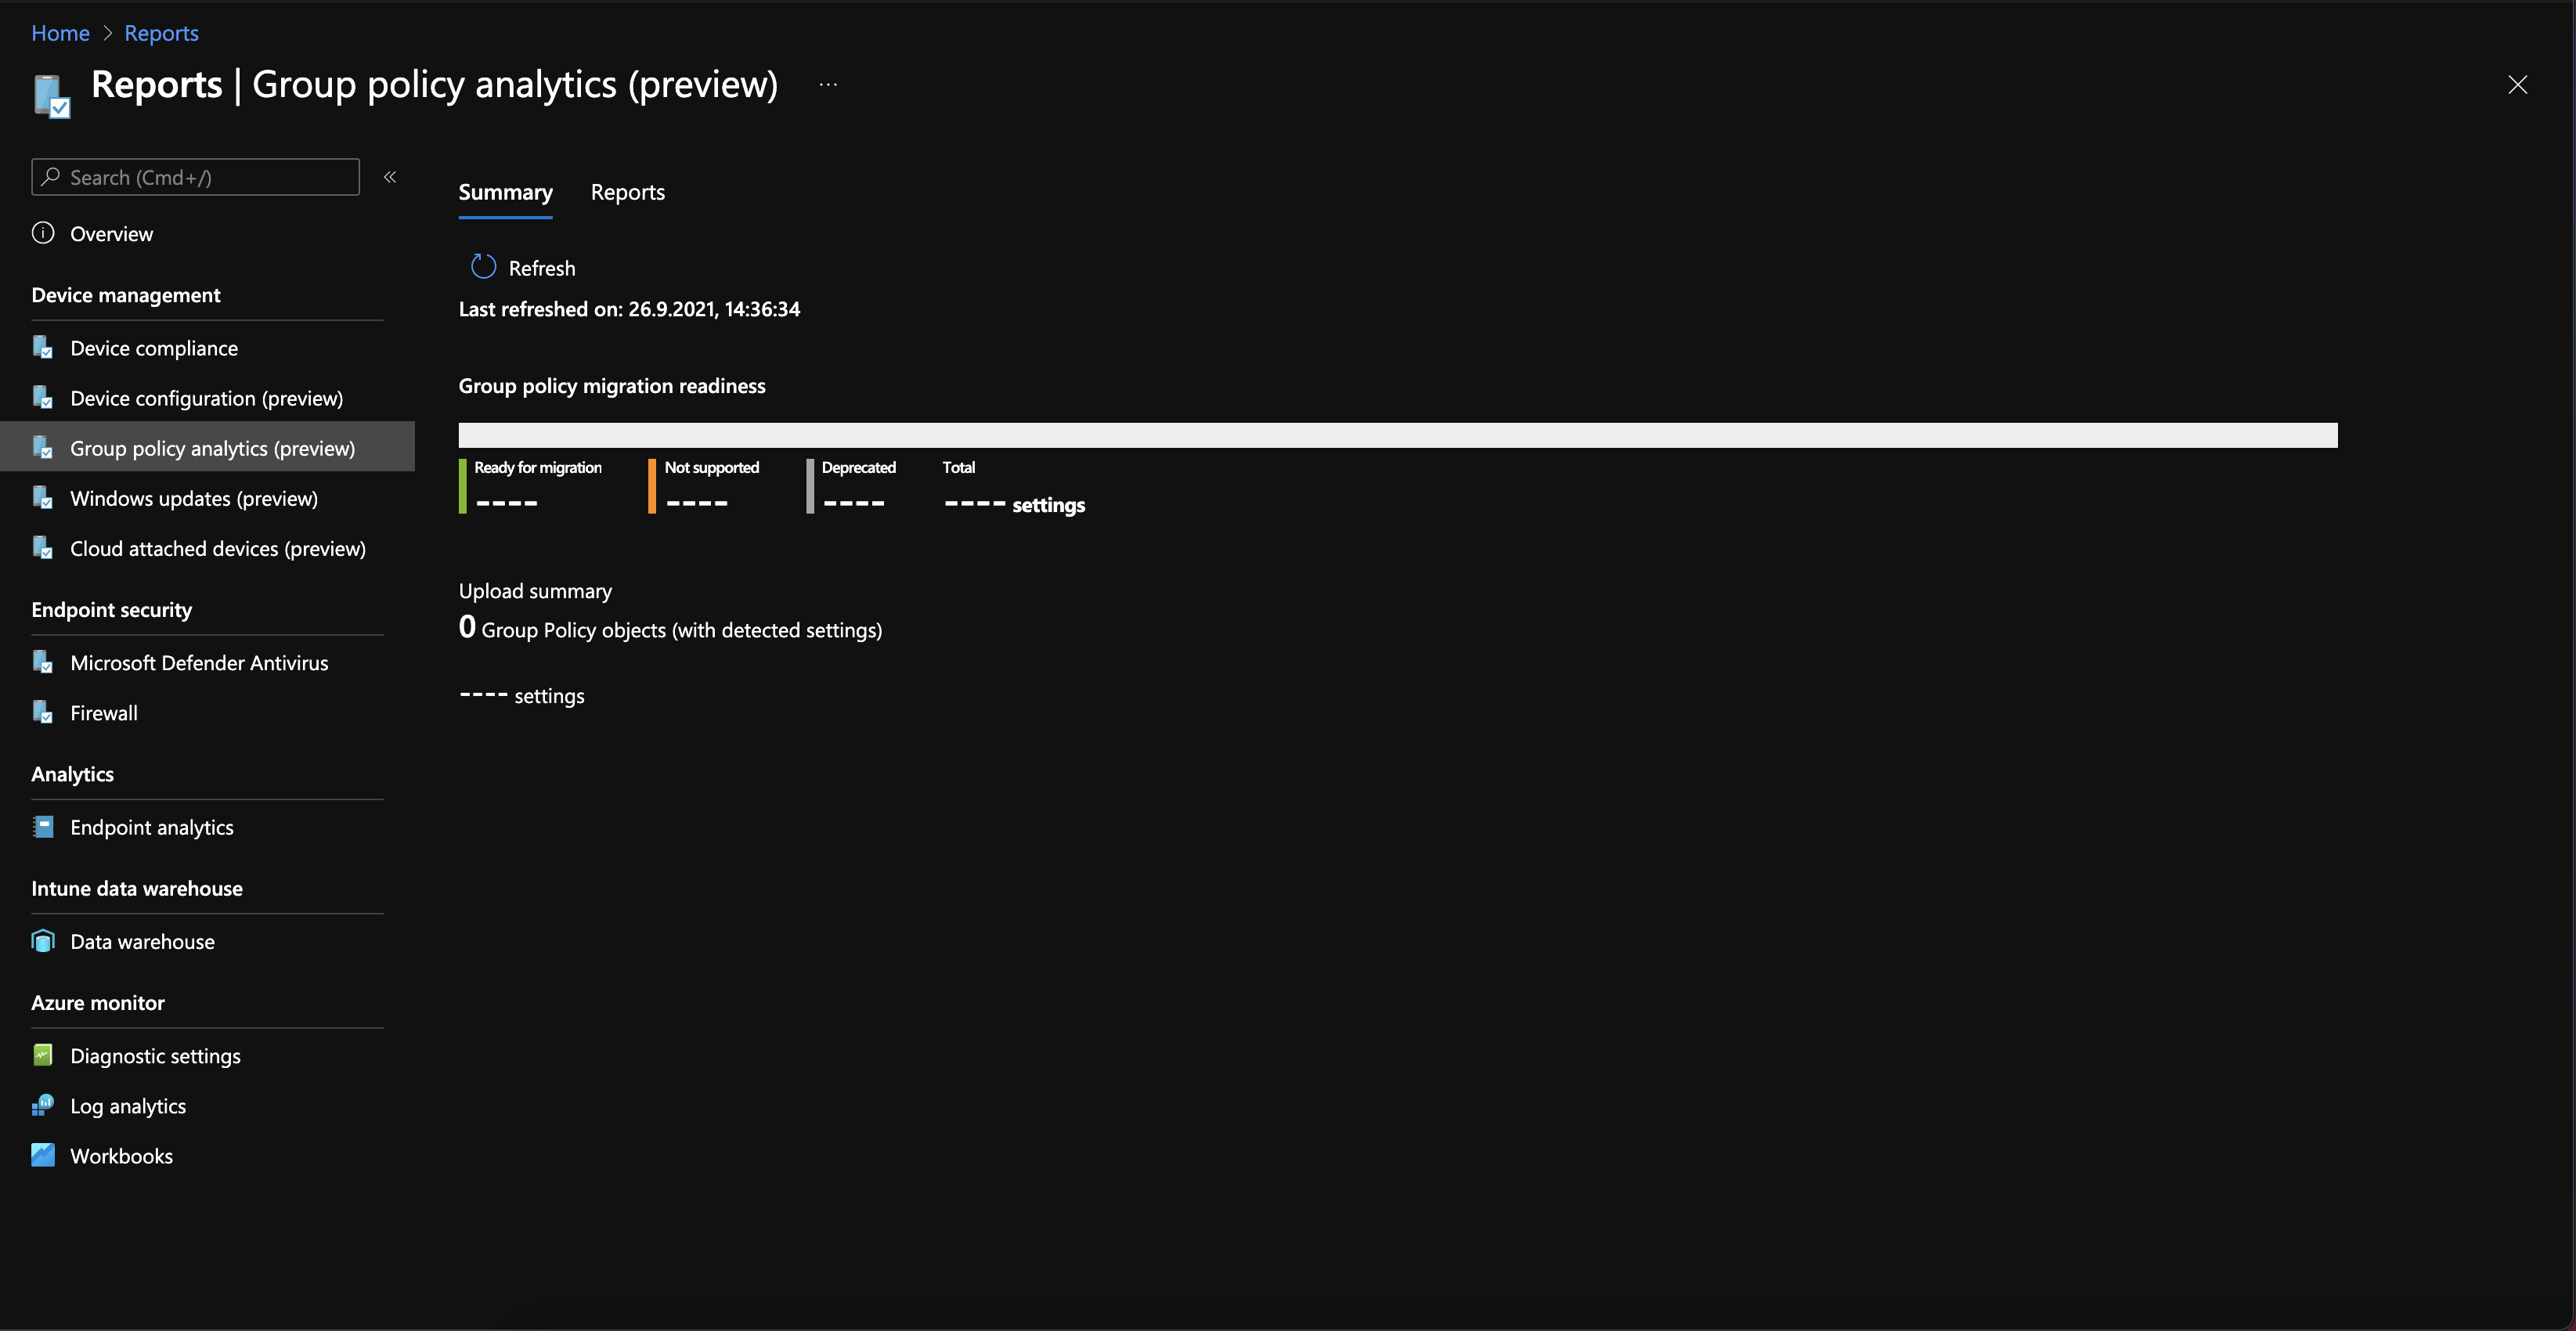The height and width of the screenshot is (1331, 2576).
Task: Go to Home breadcrumb link
Action: pyautogui.click(x=60, y=33)
